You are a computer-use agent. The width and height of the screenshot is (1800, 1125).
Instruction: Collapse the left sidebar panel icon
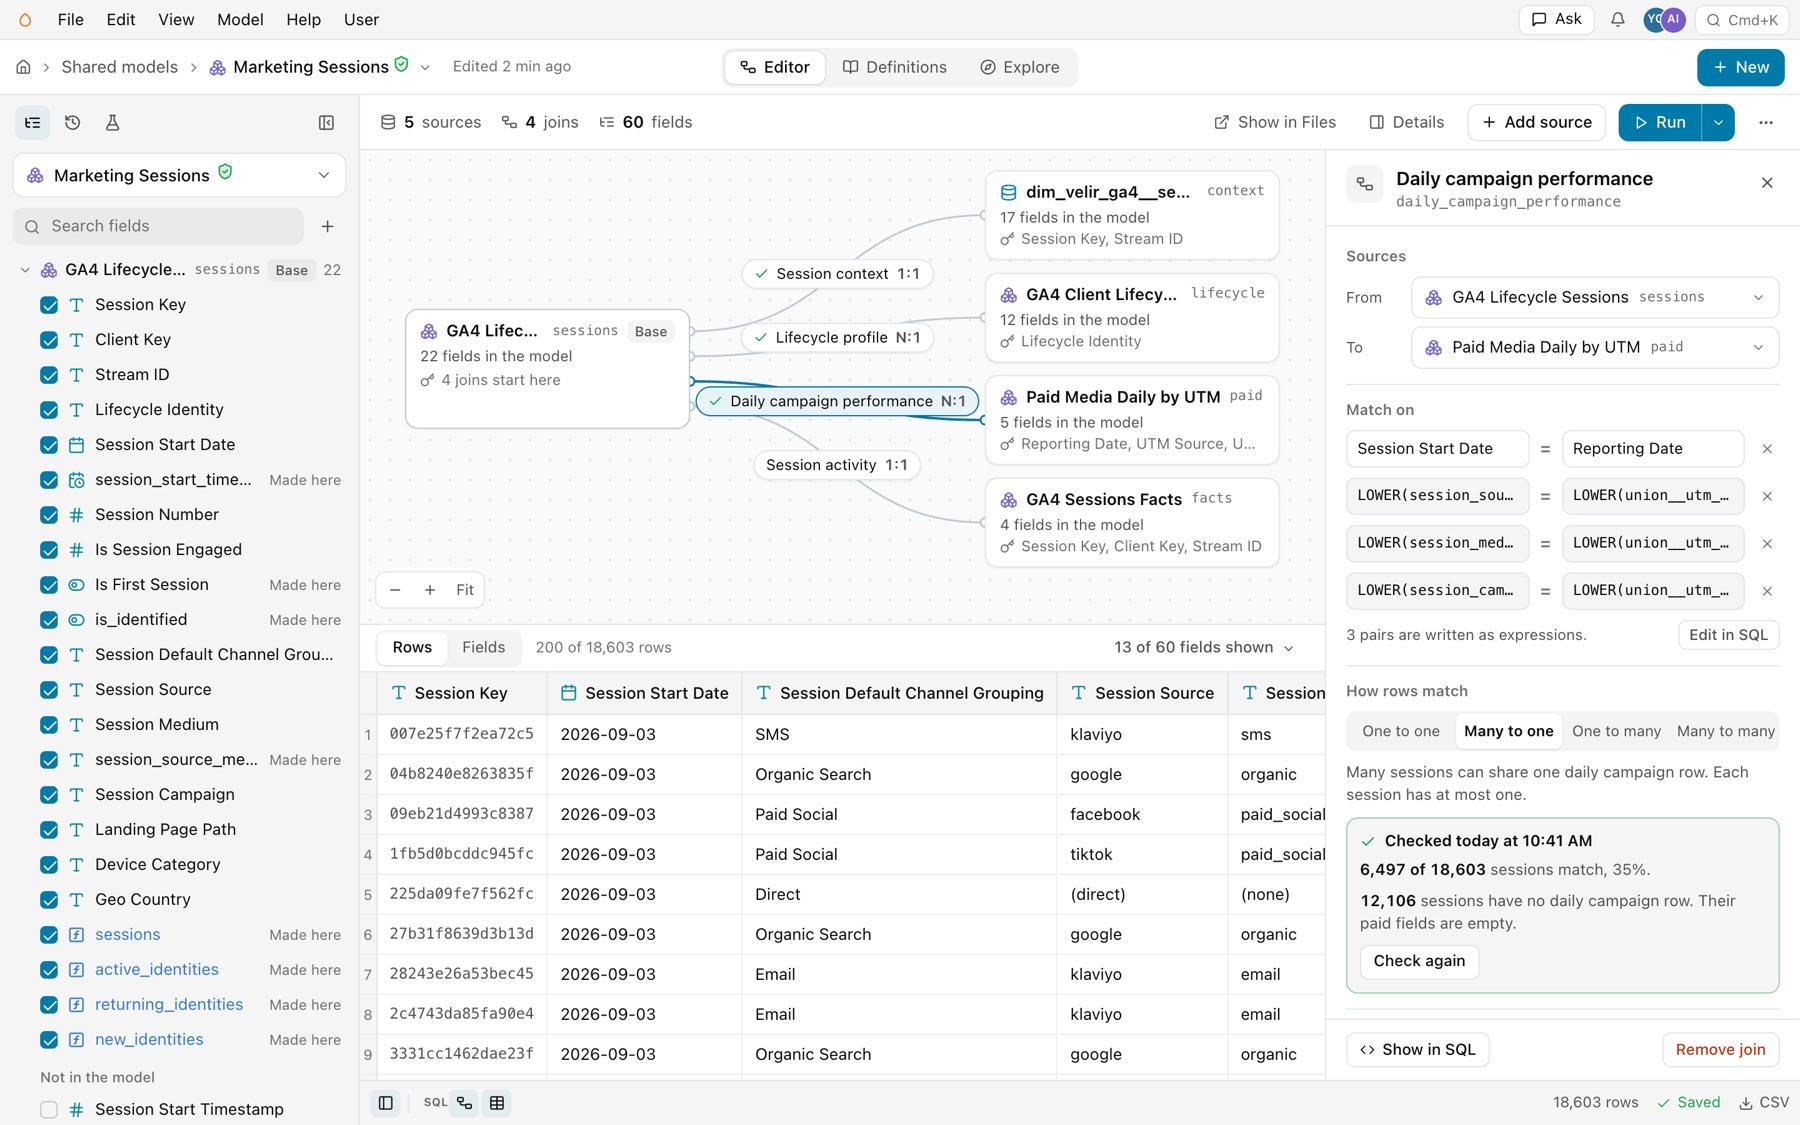click(x=326, y=122)
